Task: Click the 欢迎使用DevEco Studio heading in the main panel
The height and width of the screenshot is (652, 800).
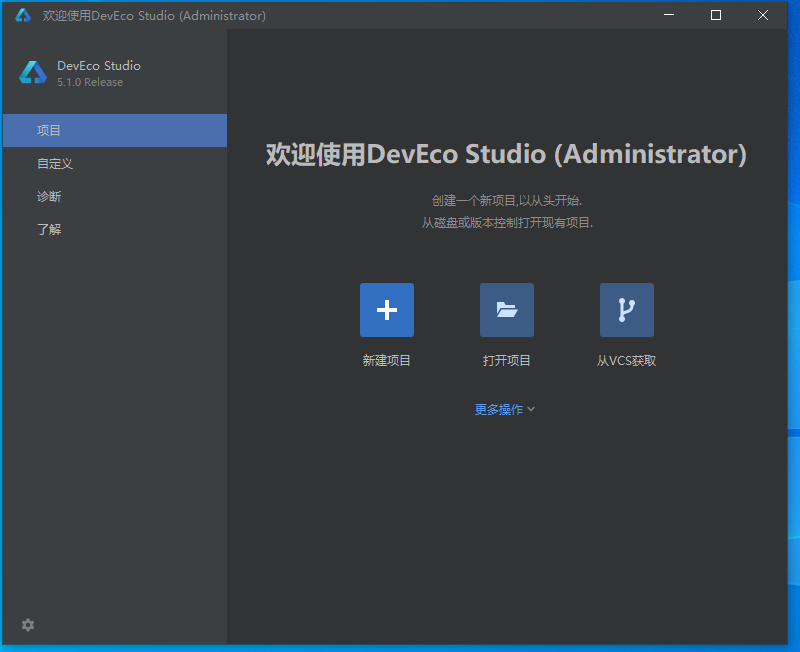Action: click(506, 155)
